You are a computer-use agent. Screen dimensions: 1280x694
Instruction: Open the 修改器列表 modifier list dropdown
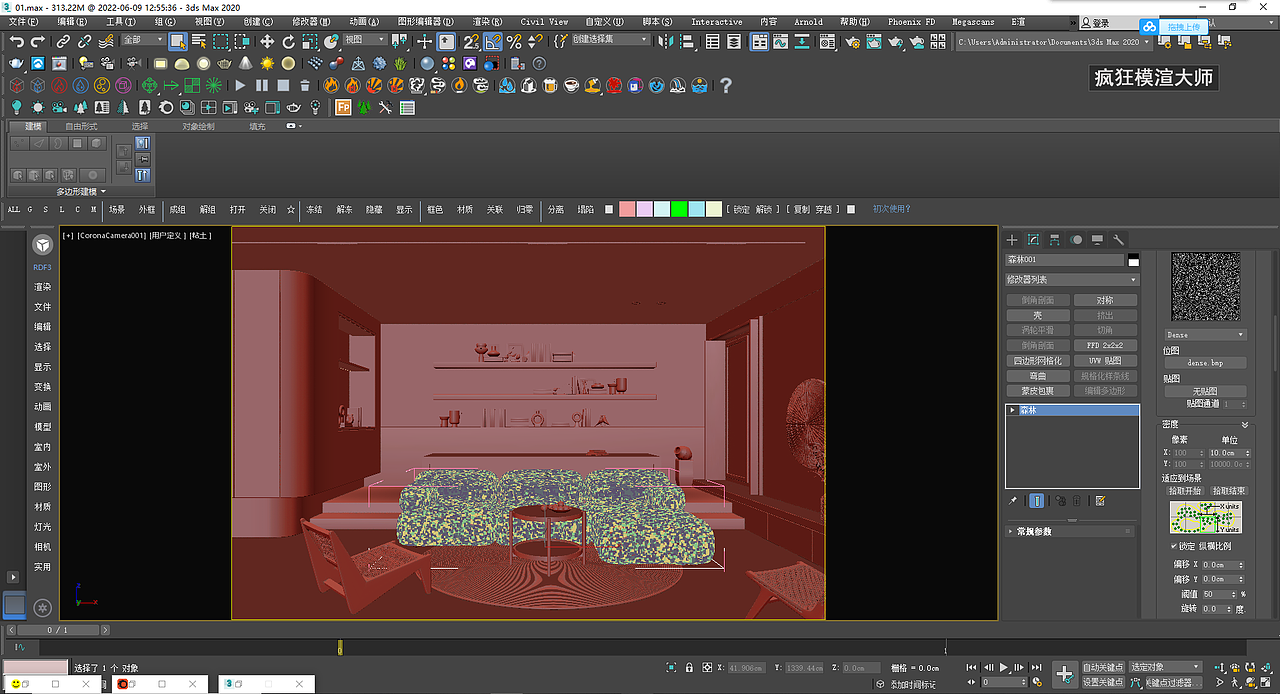[x=1072, y=280]
